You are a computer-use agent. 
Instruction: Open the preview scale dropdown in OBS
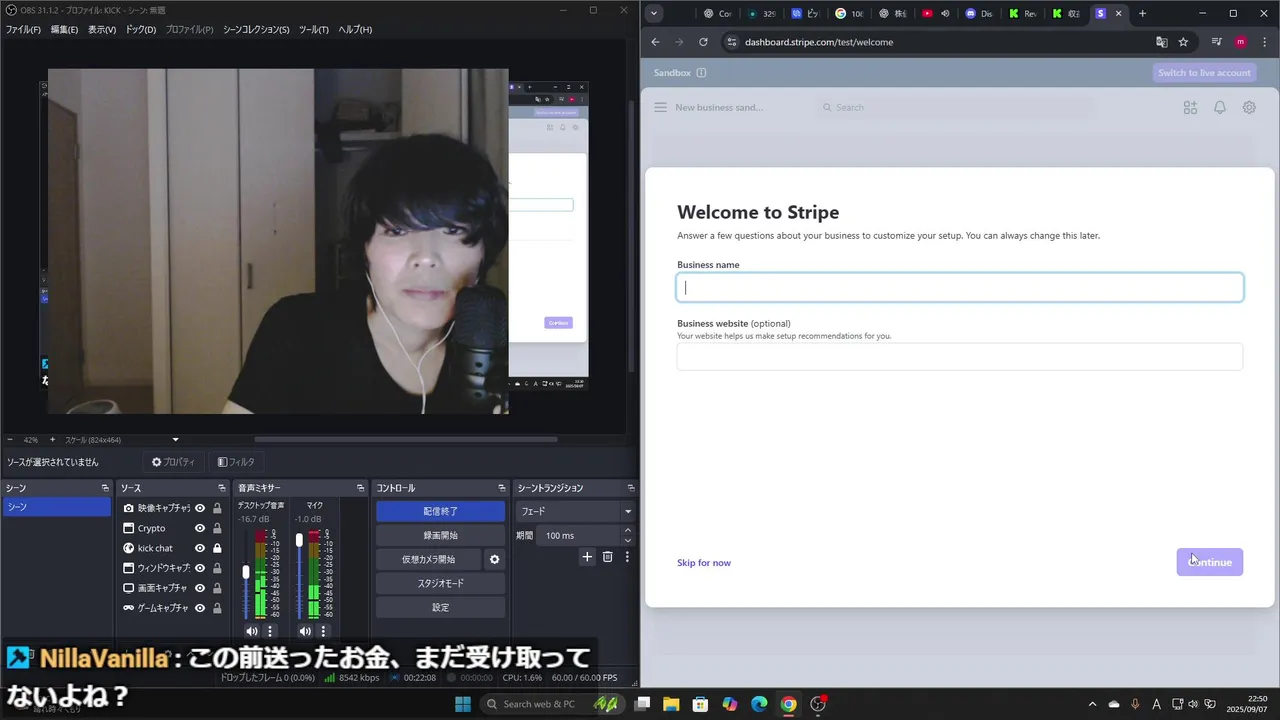tap(176, 440)
